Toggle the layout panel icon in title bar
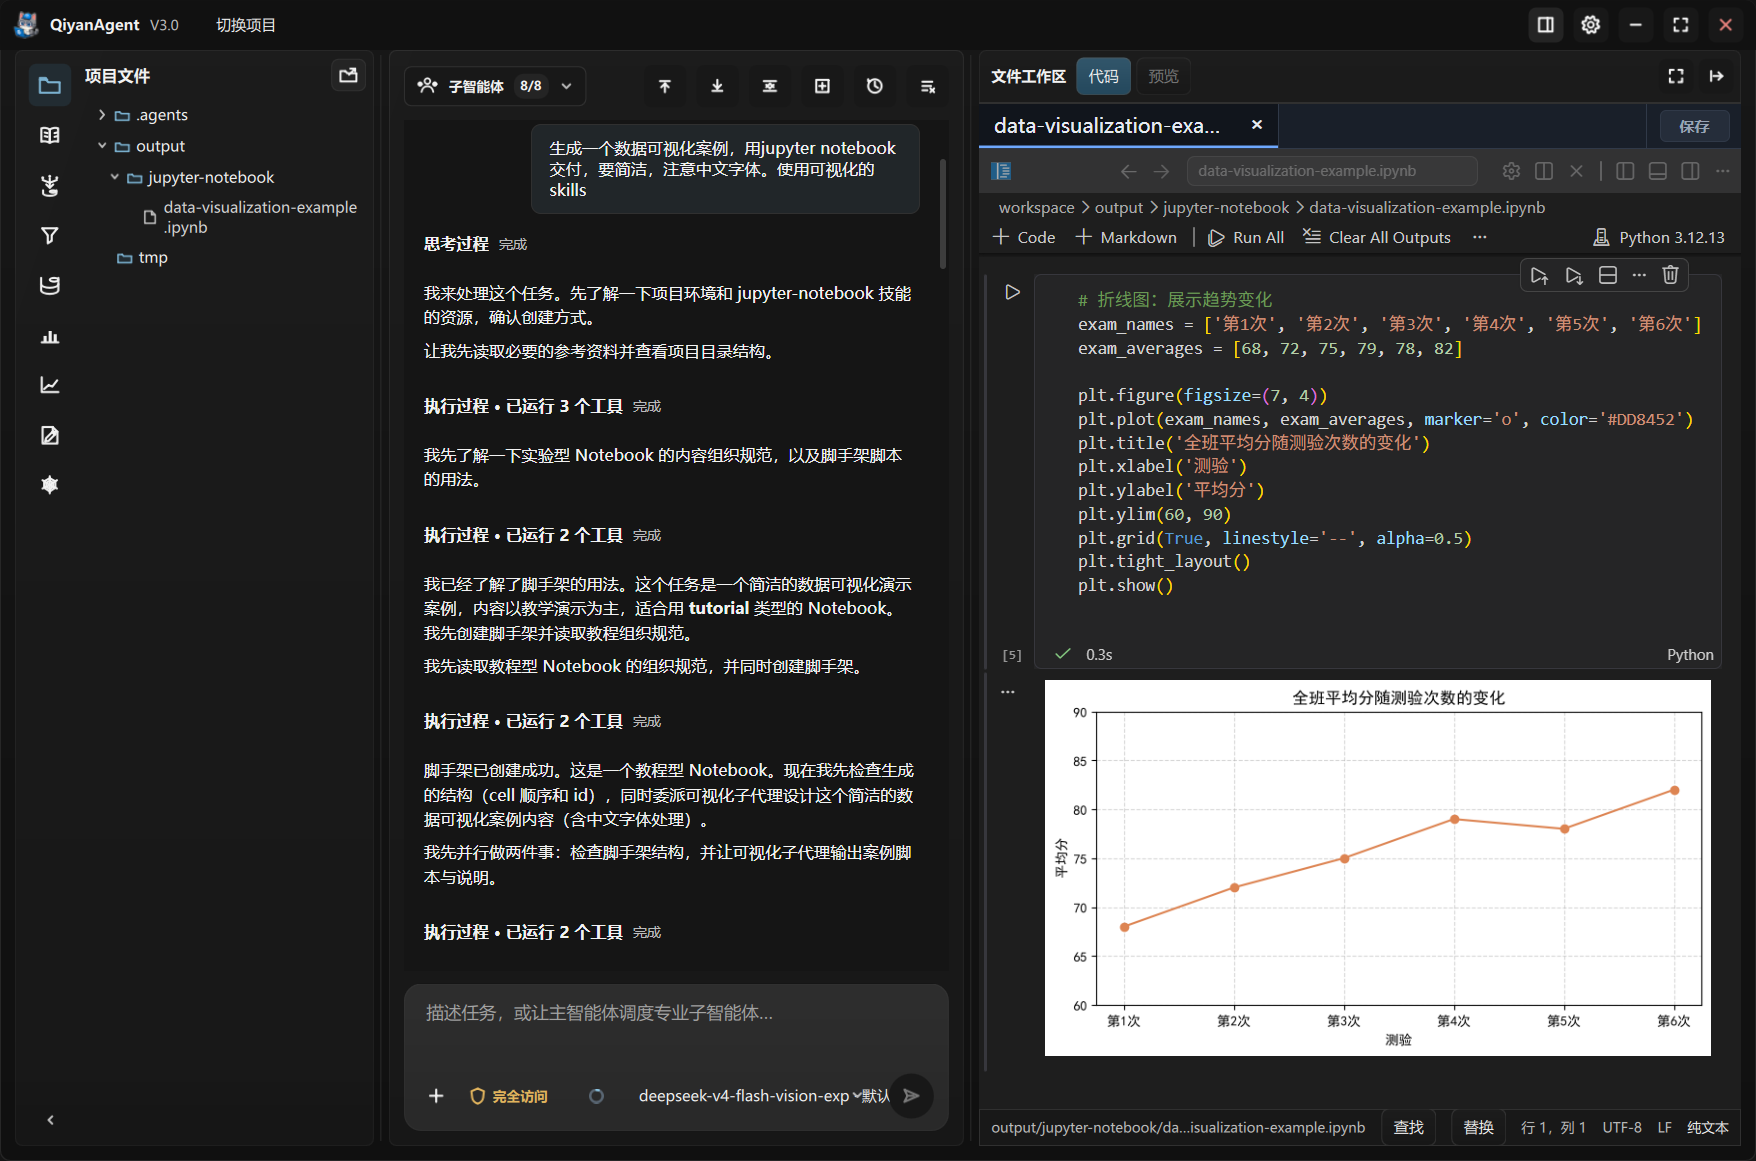The height and width of the screenshot is (1161, 1756). pos(1545,25)
